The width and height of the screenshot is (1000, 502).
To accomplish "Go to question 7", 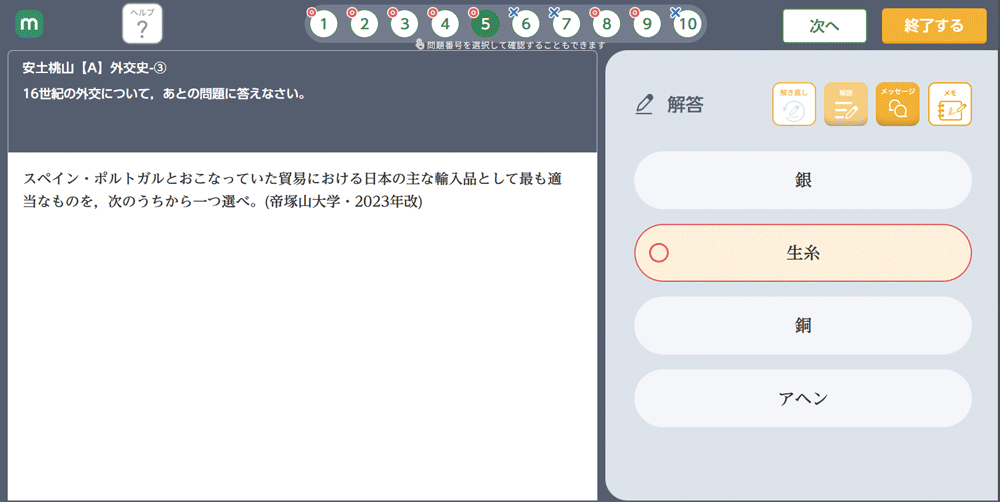I will click(566, 24).
